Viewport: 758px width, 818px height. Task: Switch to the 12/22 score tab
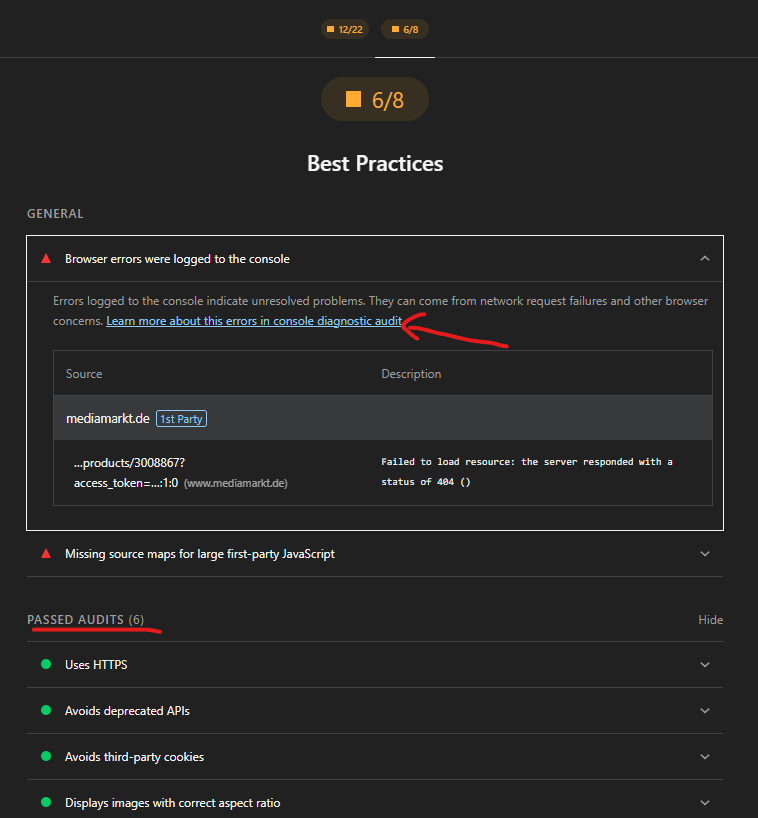(x=345, y=29)
